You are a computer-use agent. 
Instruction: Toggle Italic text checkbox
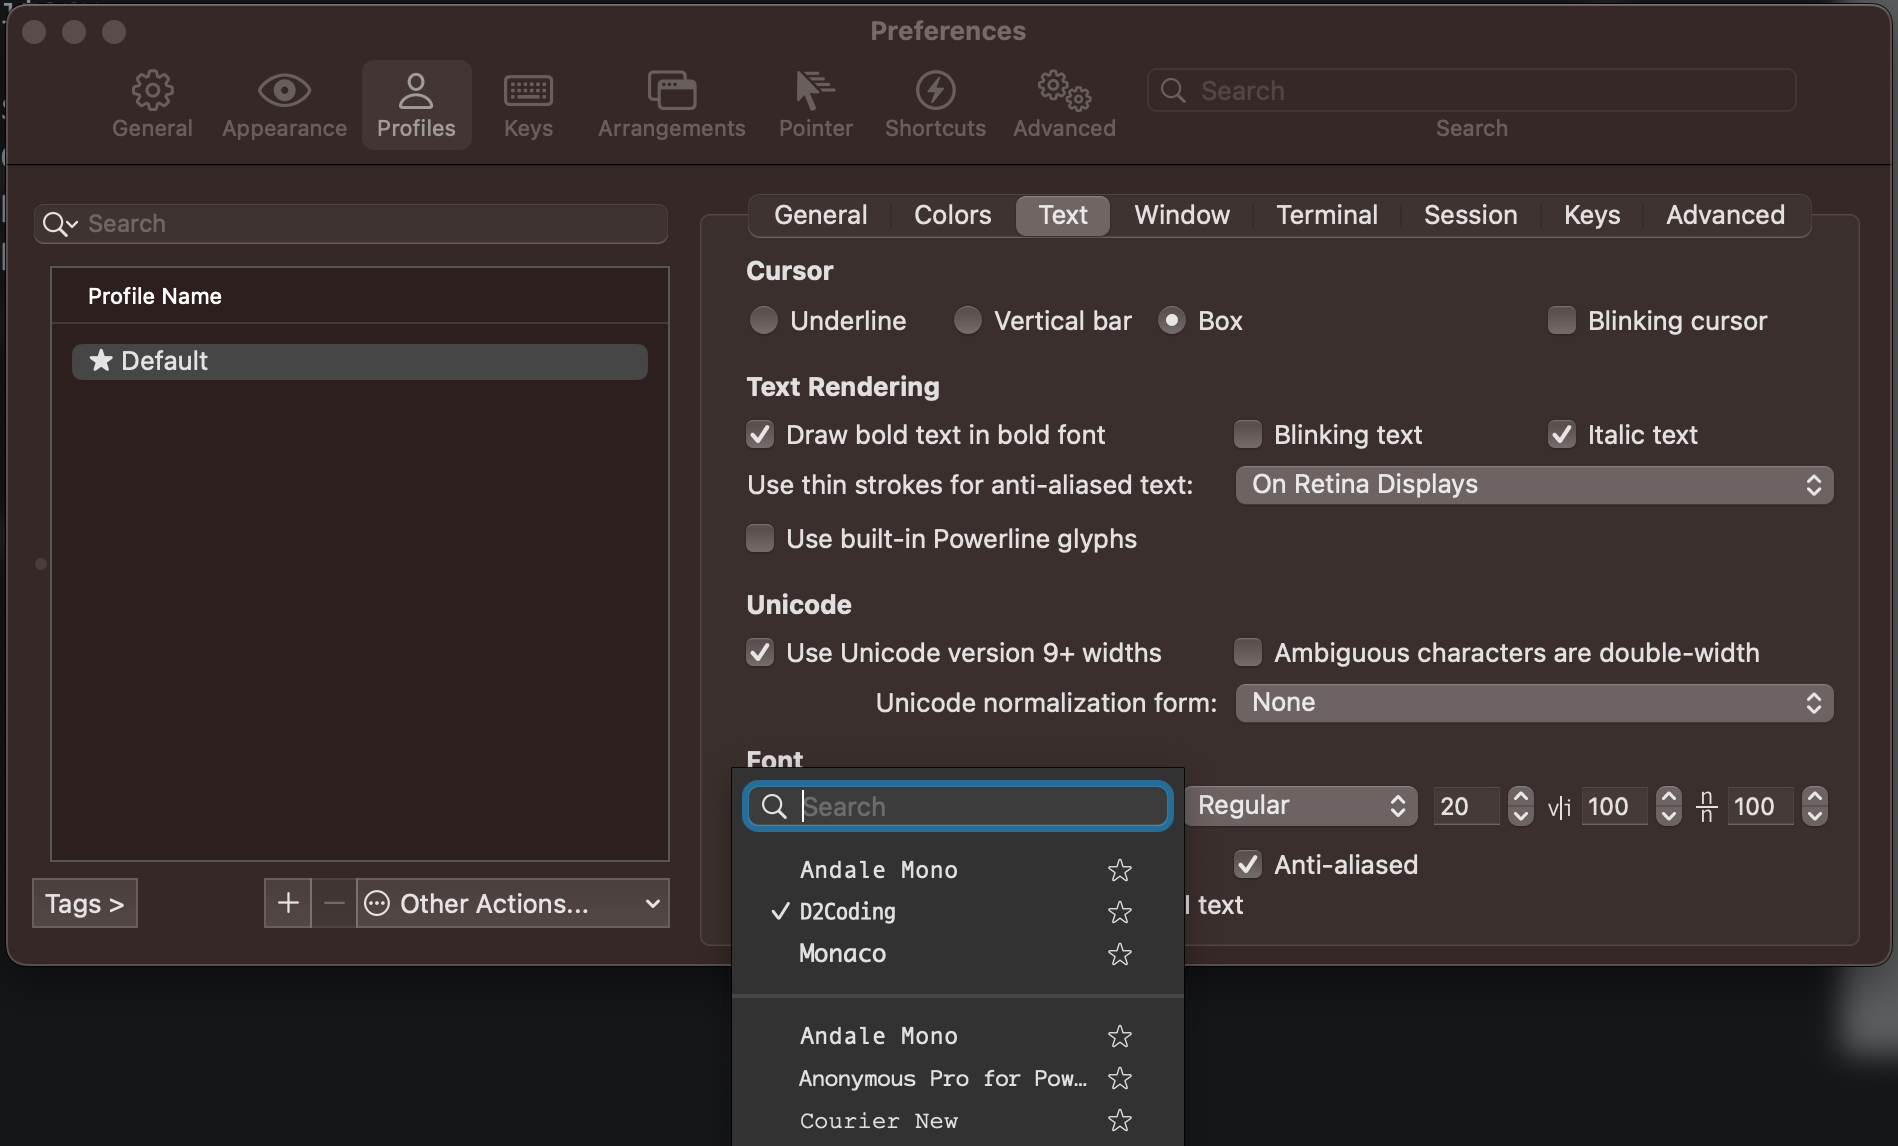(1561, 434)
